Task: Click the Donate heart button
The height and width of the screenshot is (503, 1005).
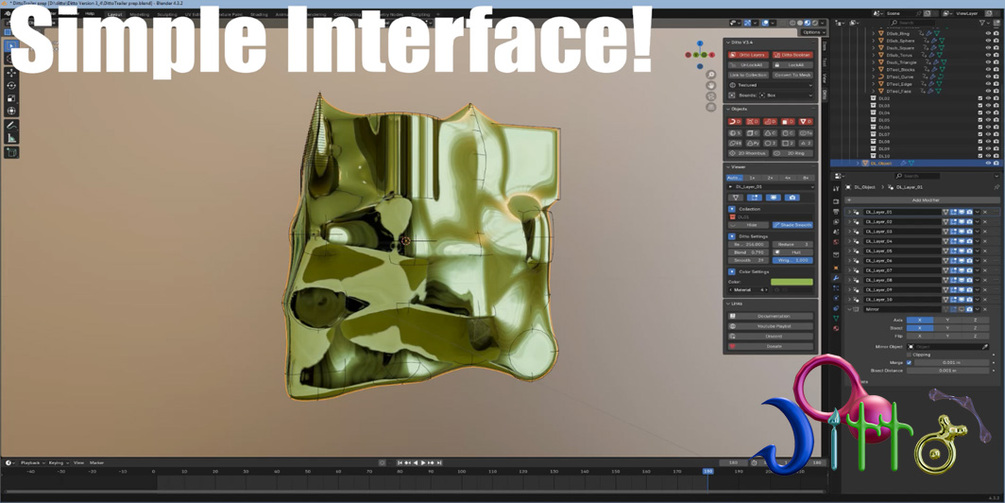Action: click(x=771, y=346)
